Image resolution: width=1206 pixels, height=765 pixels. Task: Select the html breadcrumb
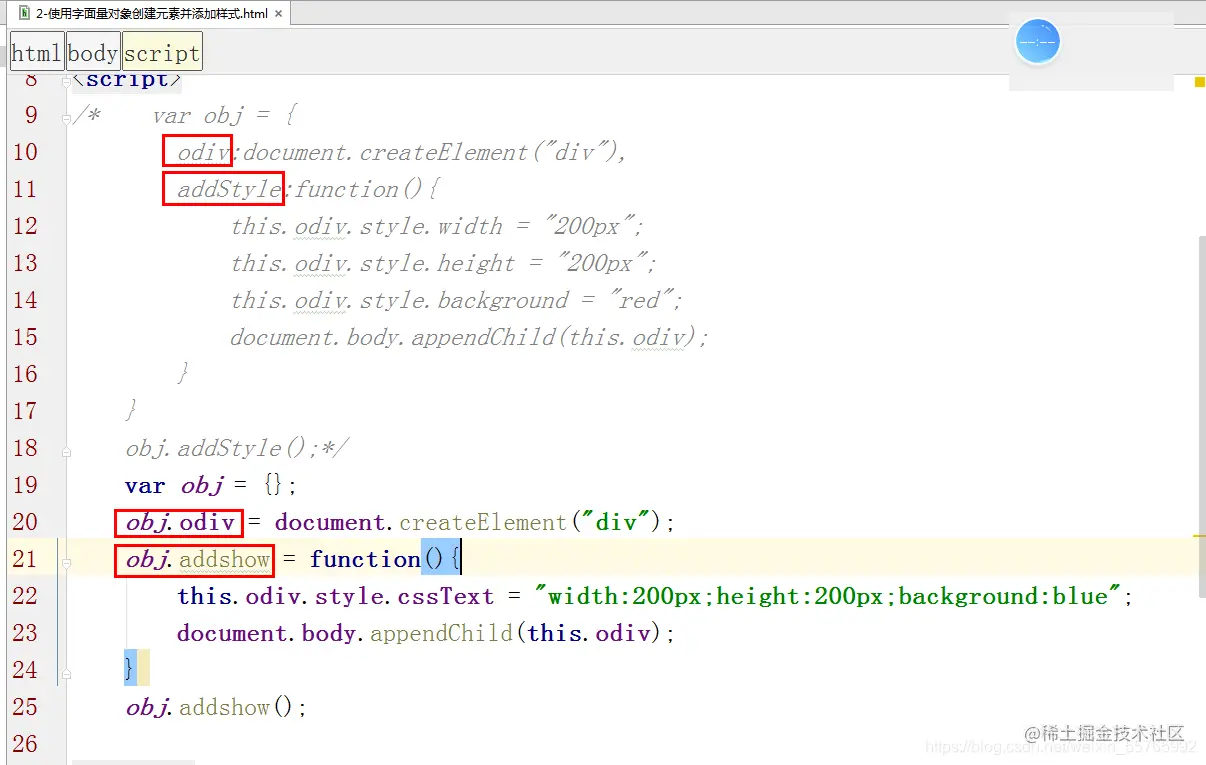click(37, 53)
